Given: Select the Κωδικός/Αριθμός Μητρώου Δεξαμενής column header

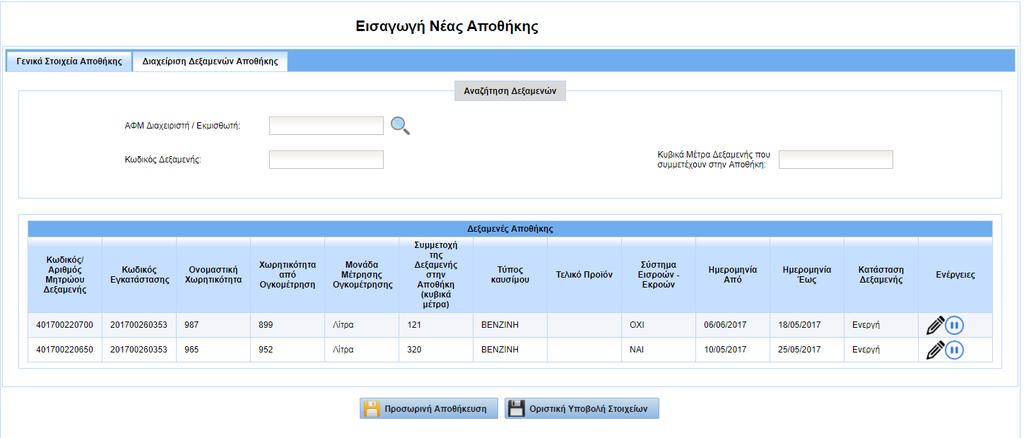Looking at the screenshot, I should [65, 275].
